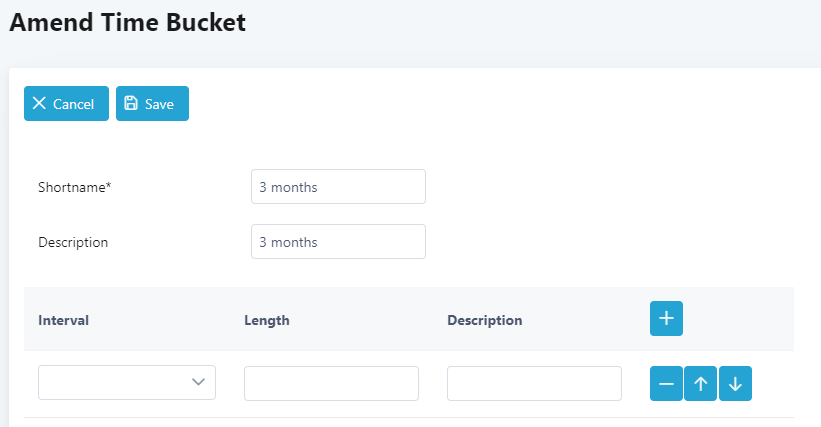Click the Description label beside top form
821x427 pixels.
coord(73,242)
